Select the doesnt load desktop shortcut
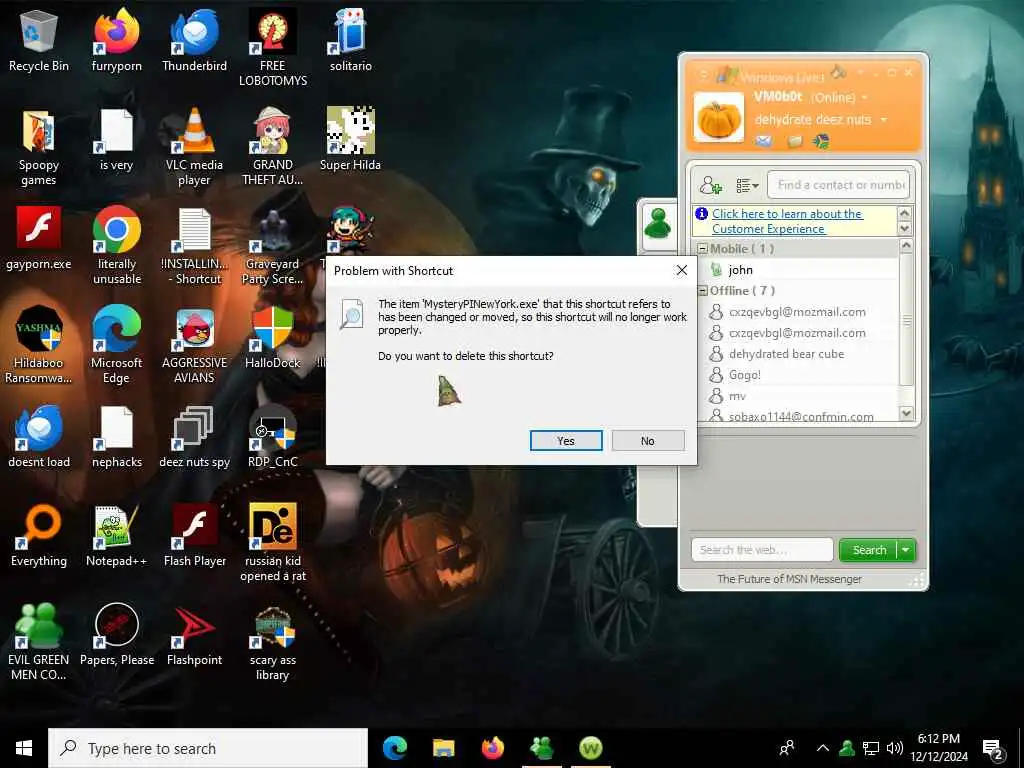 pyautogui.click(x=39, y=436)
